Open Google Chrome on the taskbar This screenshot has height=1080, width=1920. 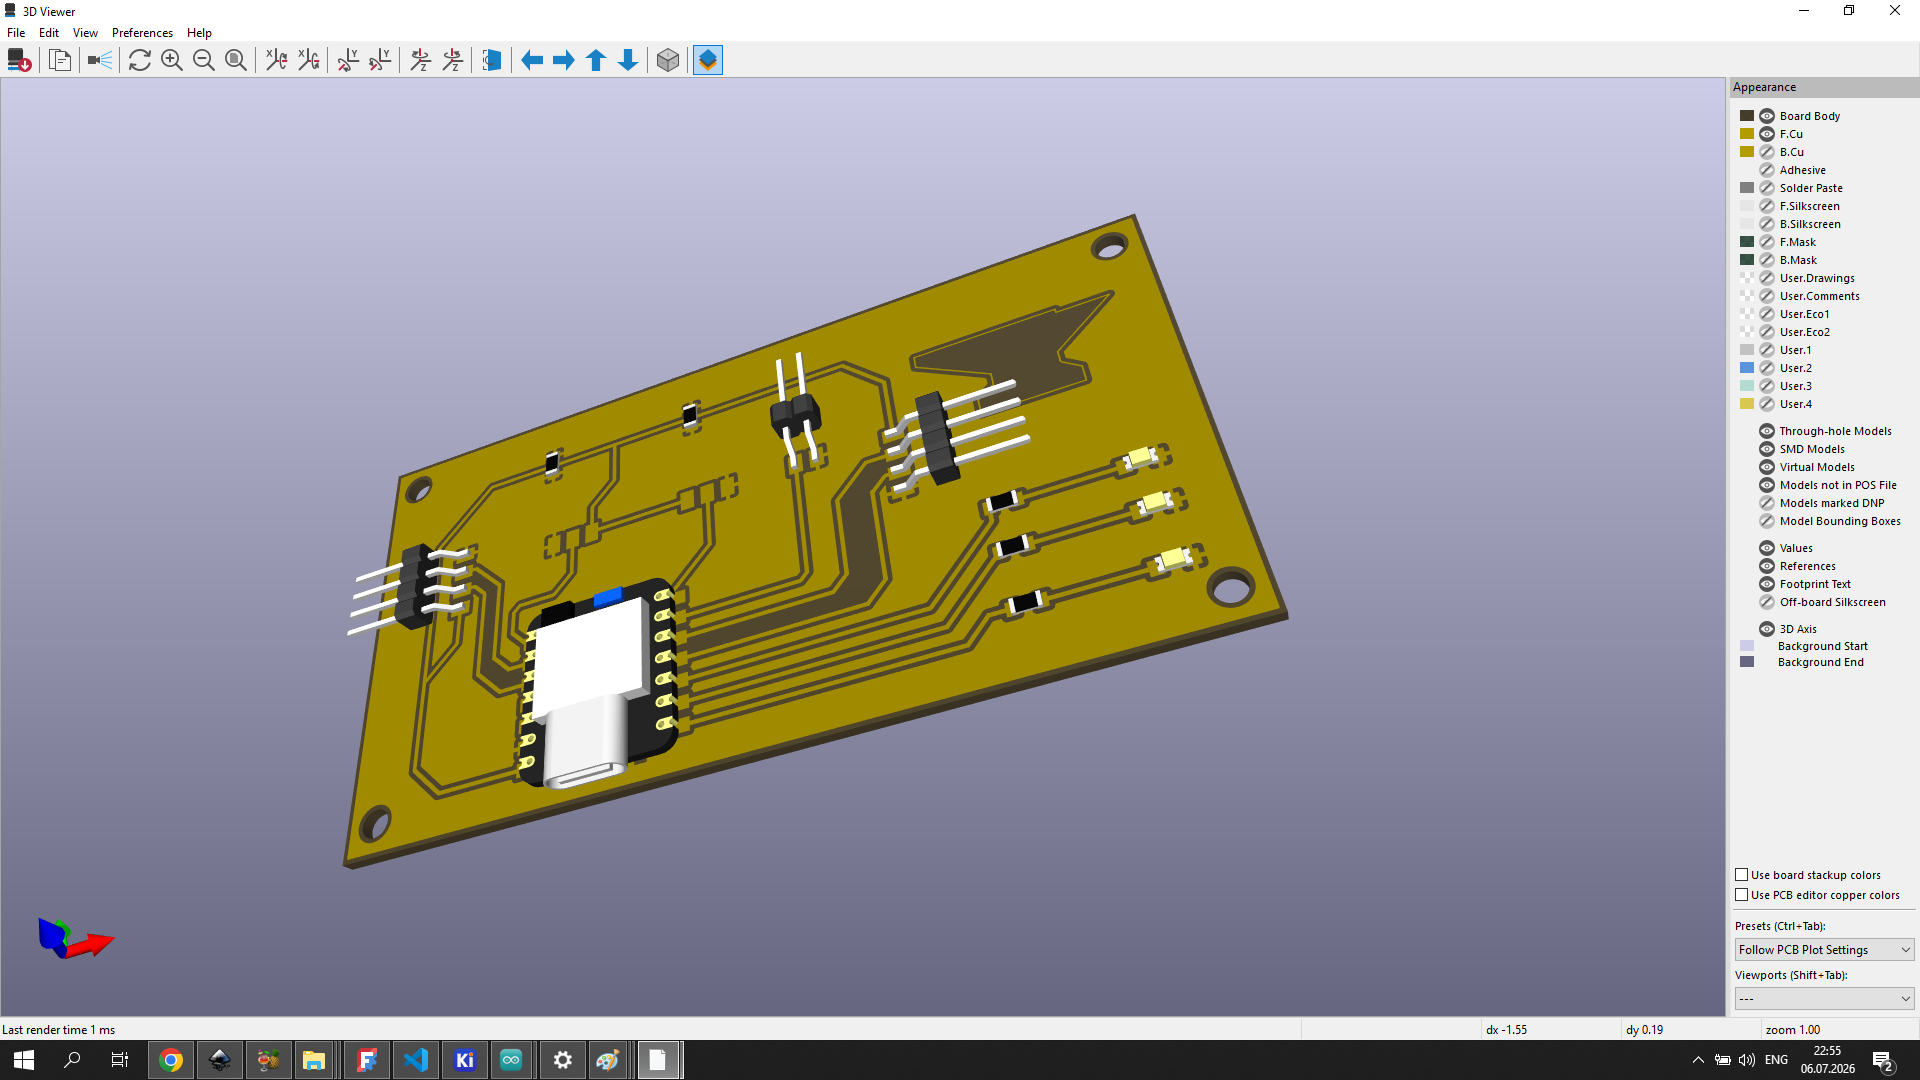coord(171,1060)
